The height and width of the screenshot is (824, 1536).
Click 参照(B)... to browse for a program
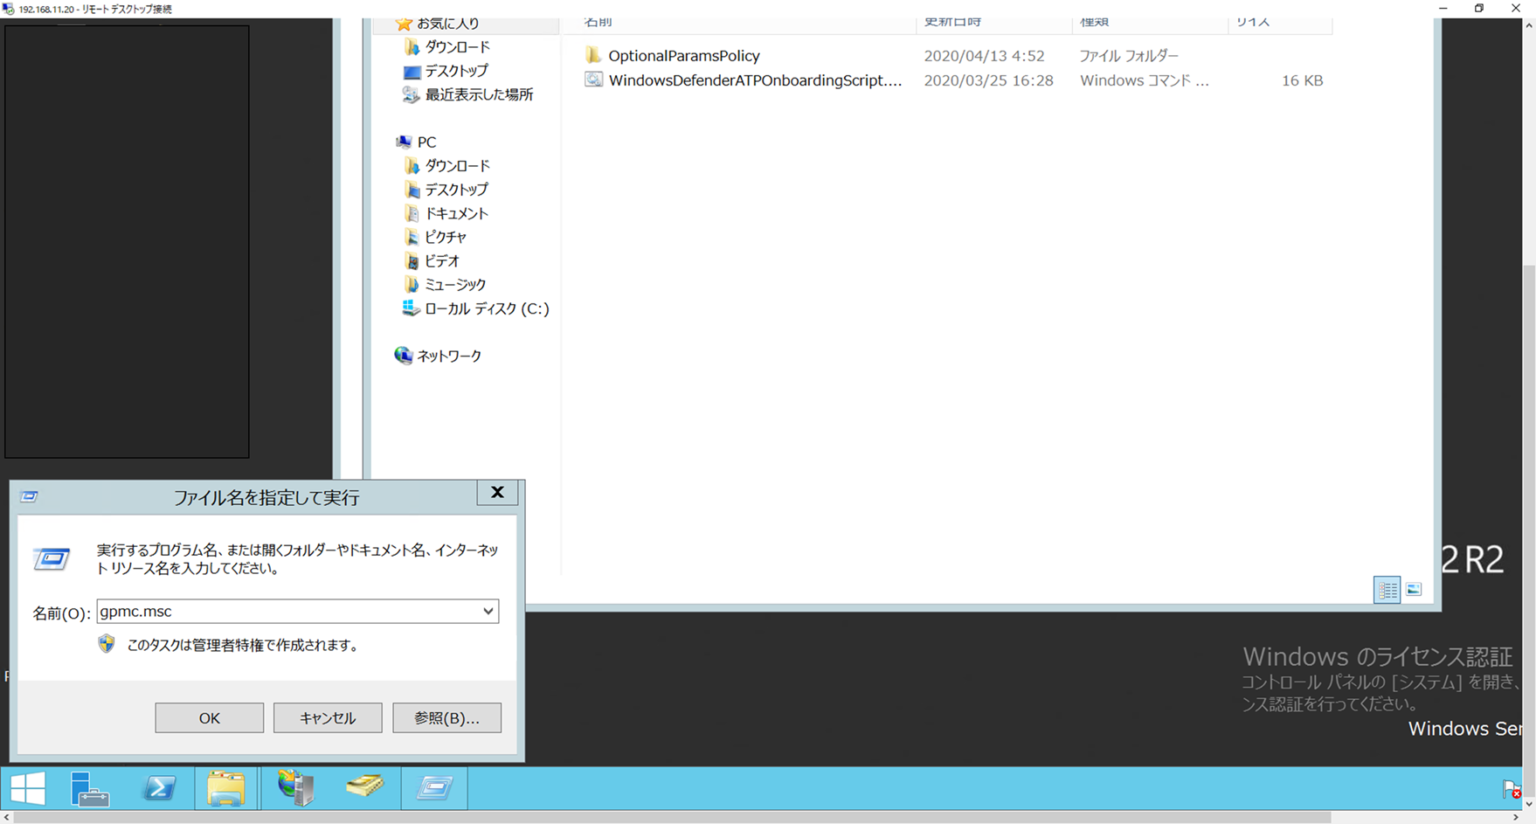[446, 717]
